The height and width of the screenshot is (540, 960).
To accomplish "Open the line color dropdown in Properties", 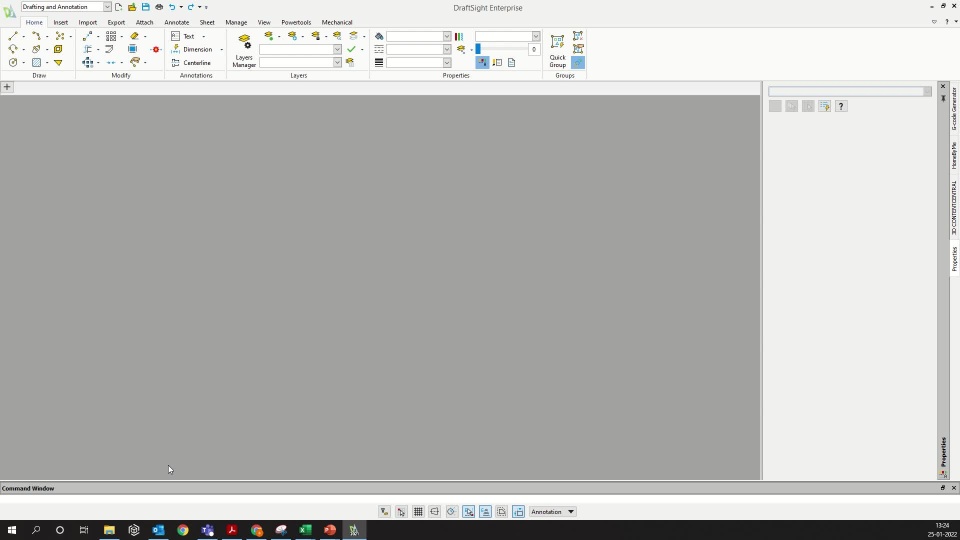I will (x=447, y=36).
